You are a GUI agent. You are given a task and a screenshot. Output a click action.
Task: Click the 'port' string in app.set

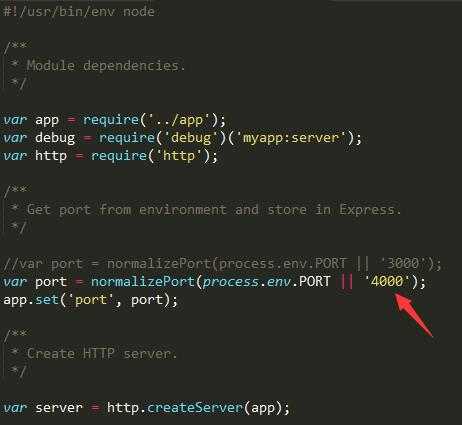coord(90,300)
